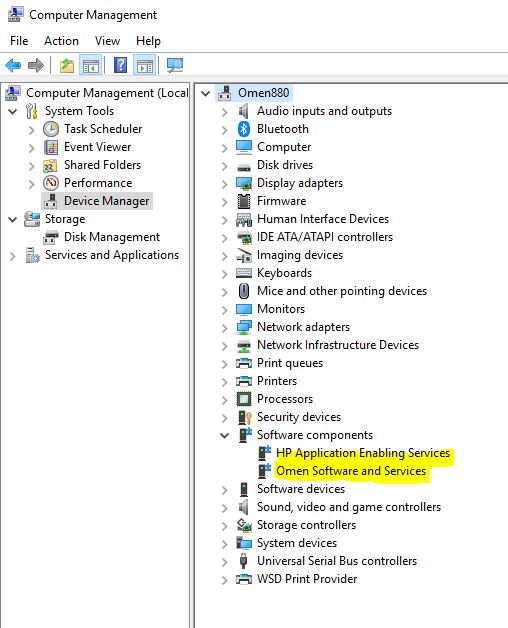
Task: Expand the Display adapters category
Action: pos(225,183)
